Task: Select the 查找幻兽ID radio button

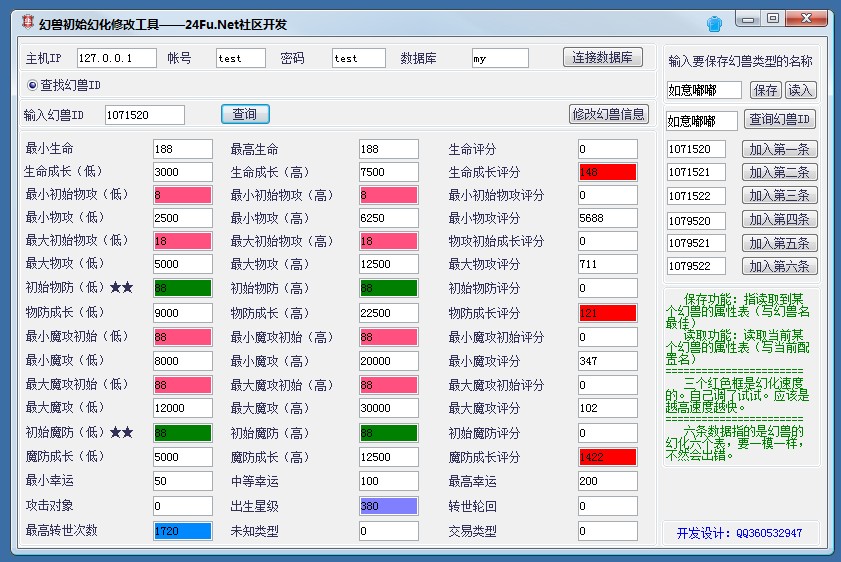Action: 32,85
